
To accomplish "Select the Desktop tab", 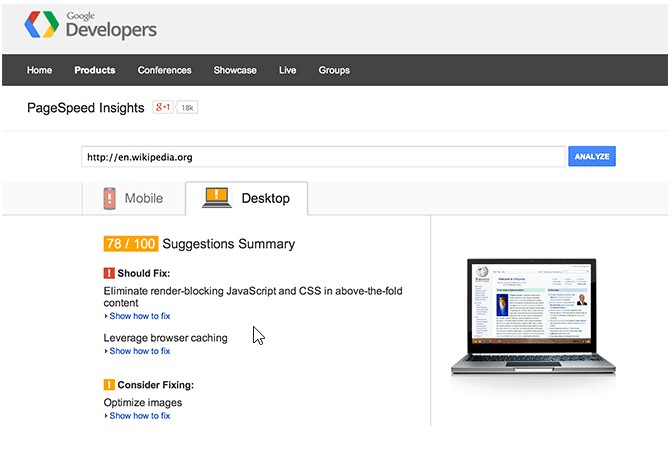I will pyautogui.click(x=247, y=198).
